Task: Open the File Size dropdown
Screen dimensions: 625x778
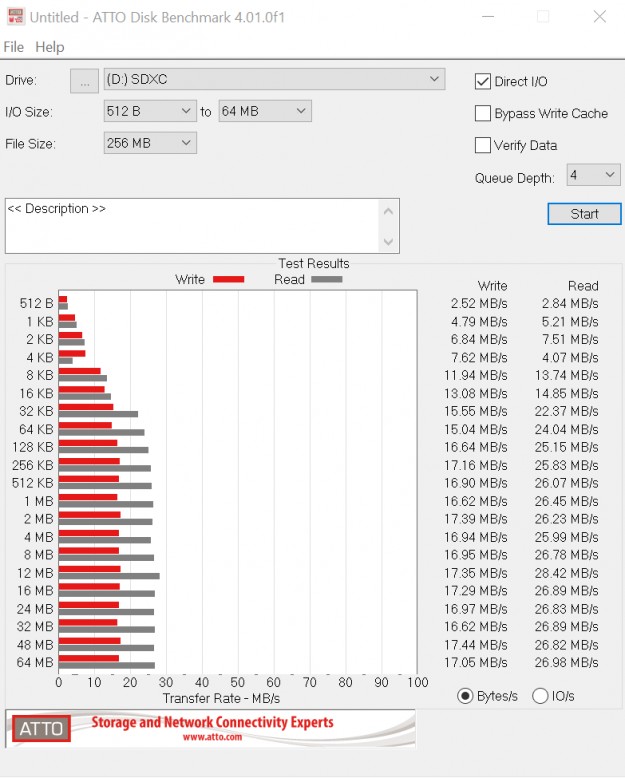Action: coord(150,143)
